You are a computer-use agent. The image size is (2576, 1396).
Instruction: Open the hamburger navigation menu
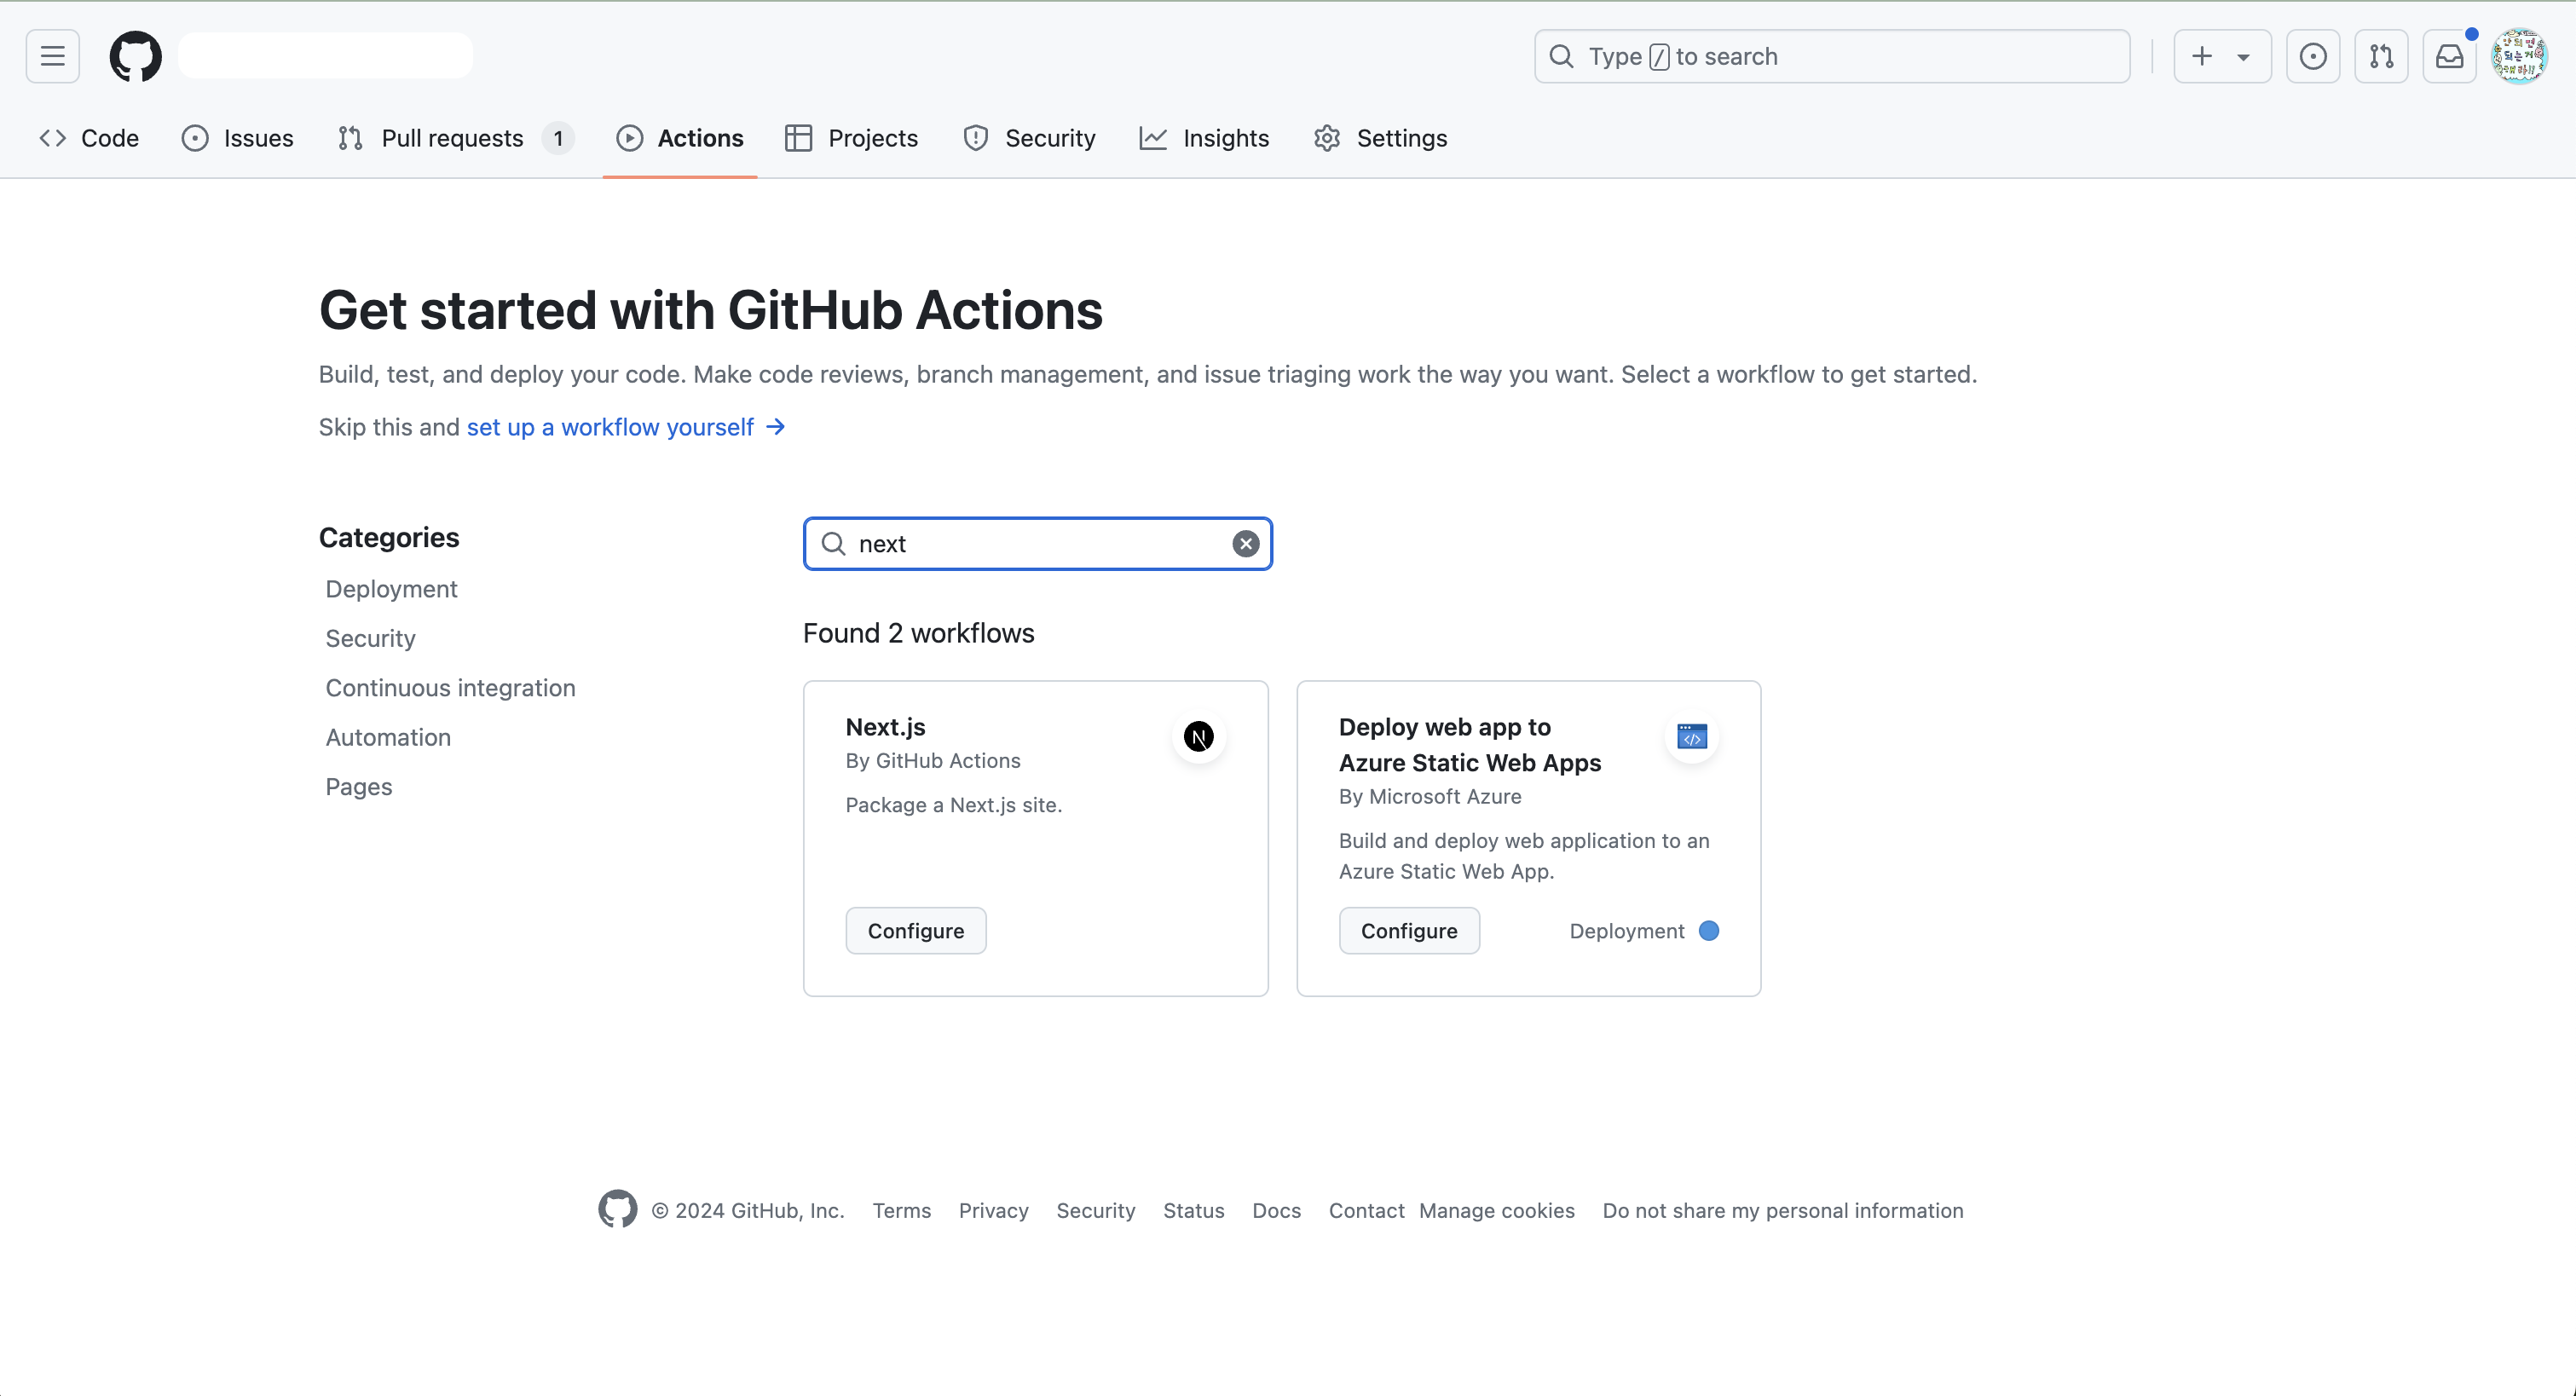(x=52, y=56)
